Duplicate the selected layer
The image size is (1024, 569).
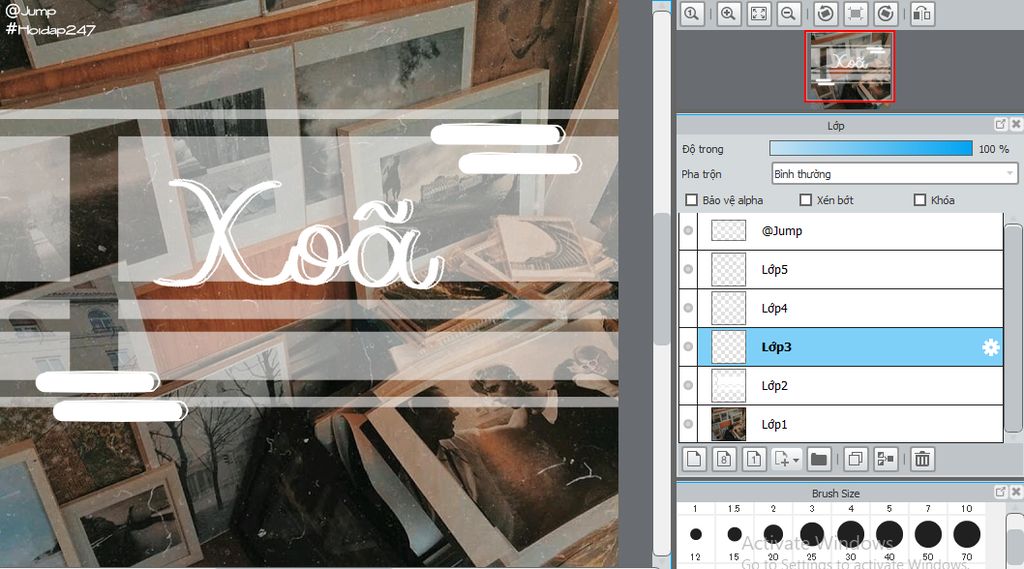point(856,459)
